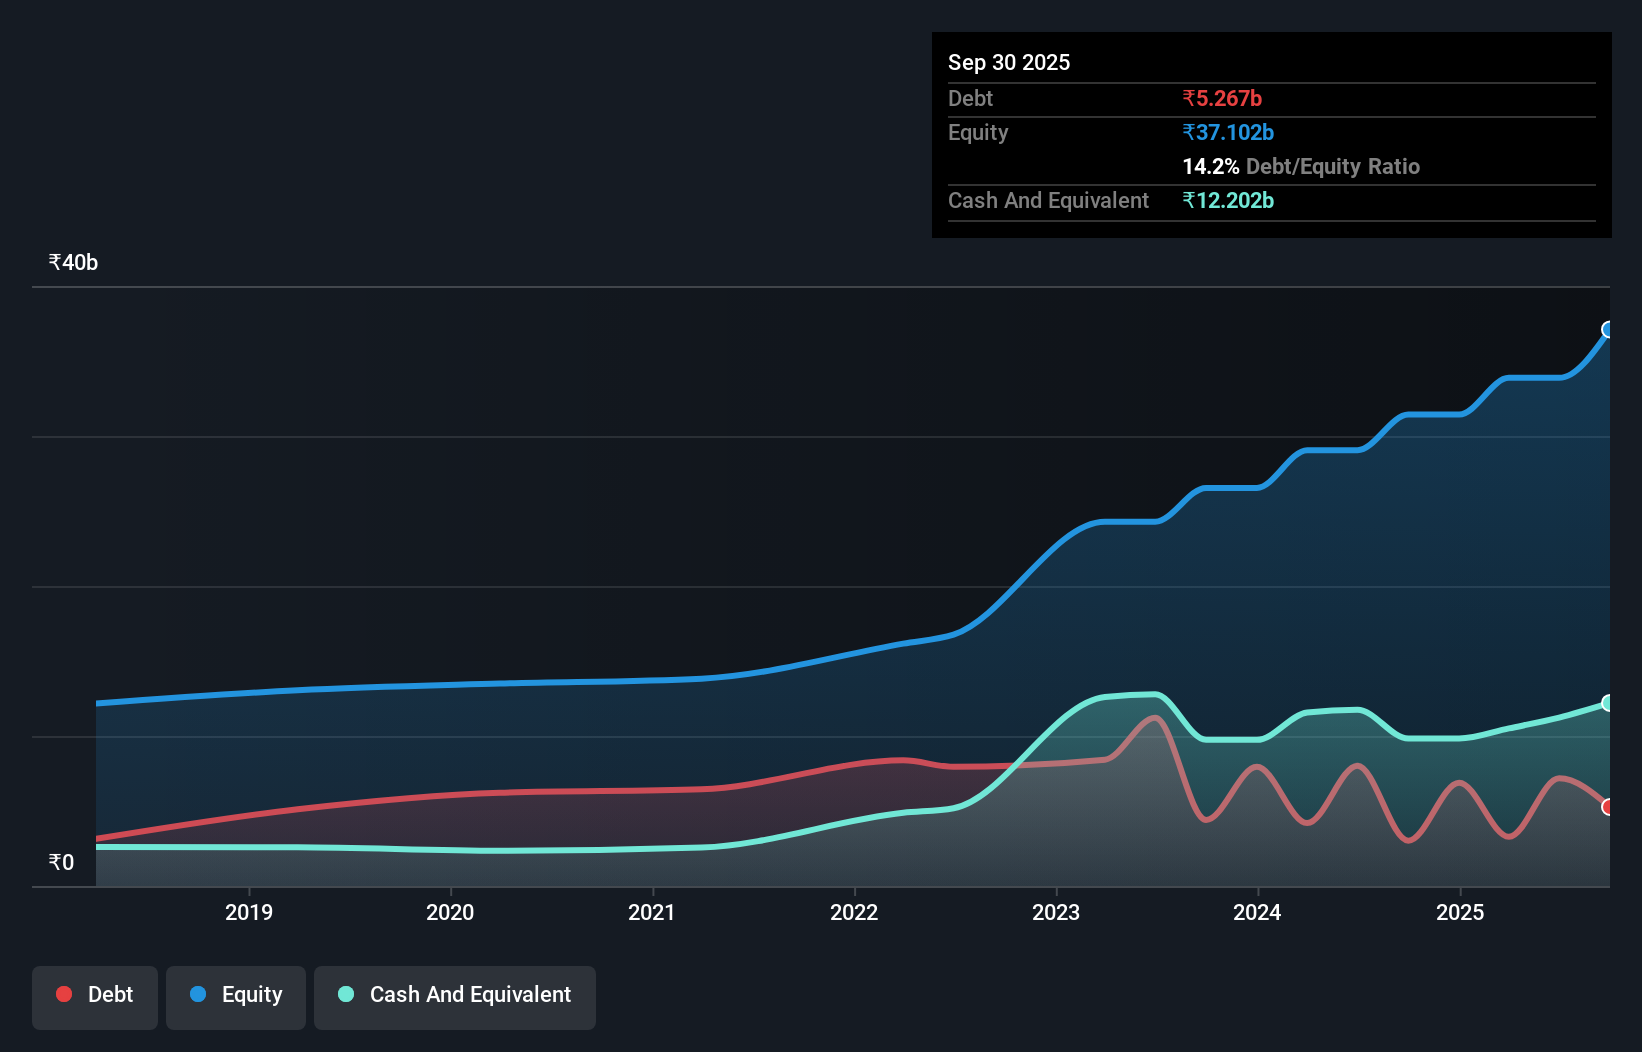1642x1052 pixels.
Task: Select the blue equity endpoint marker on the chart
Action: click(1608, 329)
